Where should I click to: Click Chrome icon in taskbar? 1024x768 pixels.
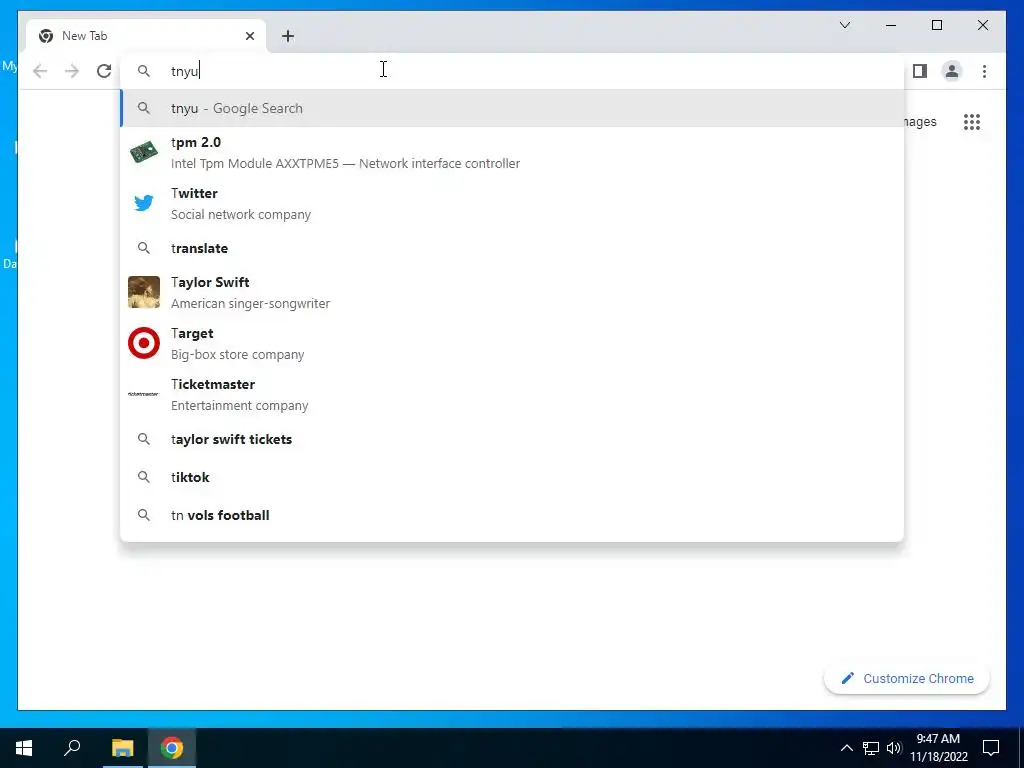click(x=172, y=748)
